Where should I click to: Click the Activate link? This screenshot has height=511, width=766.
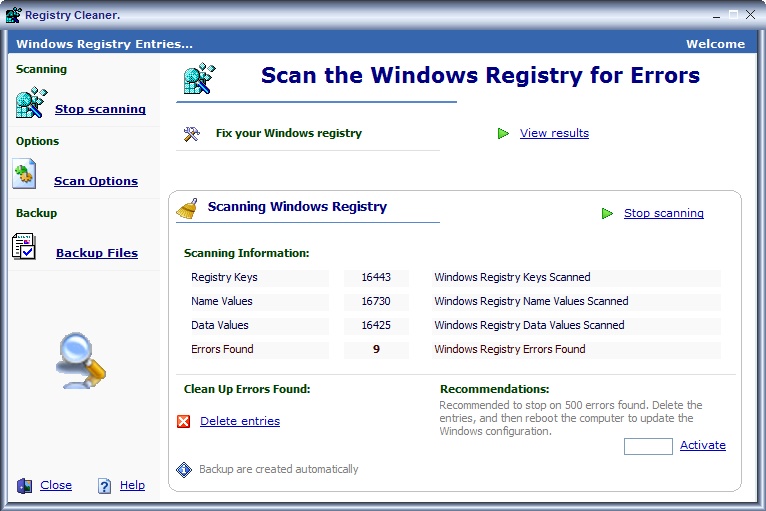[702, 445]
